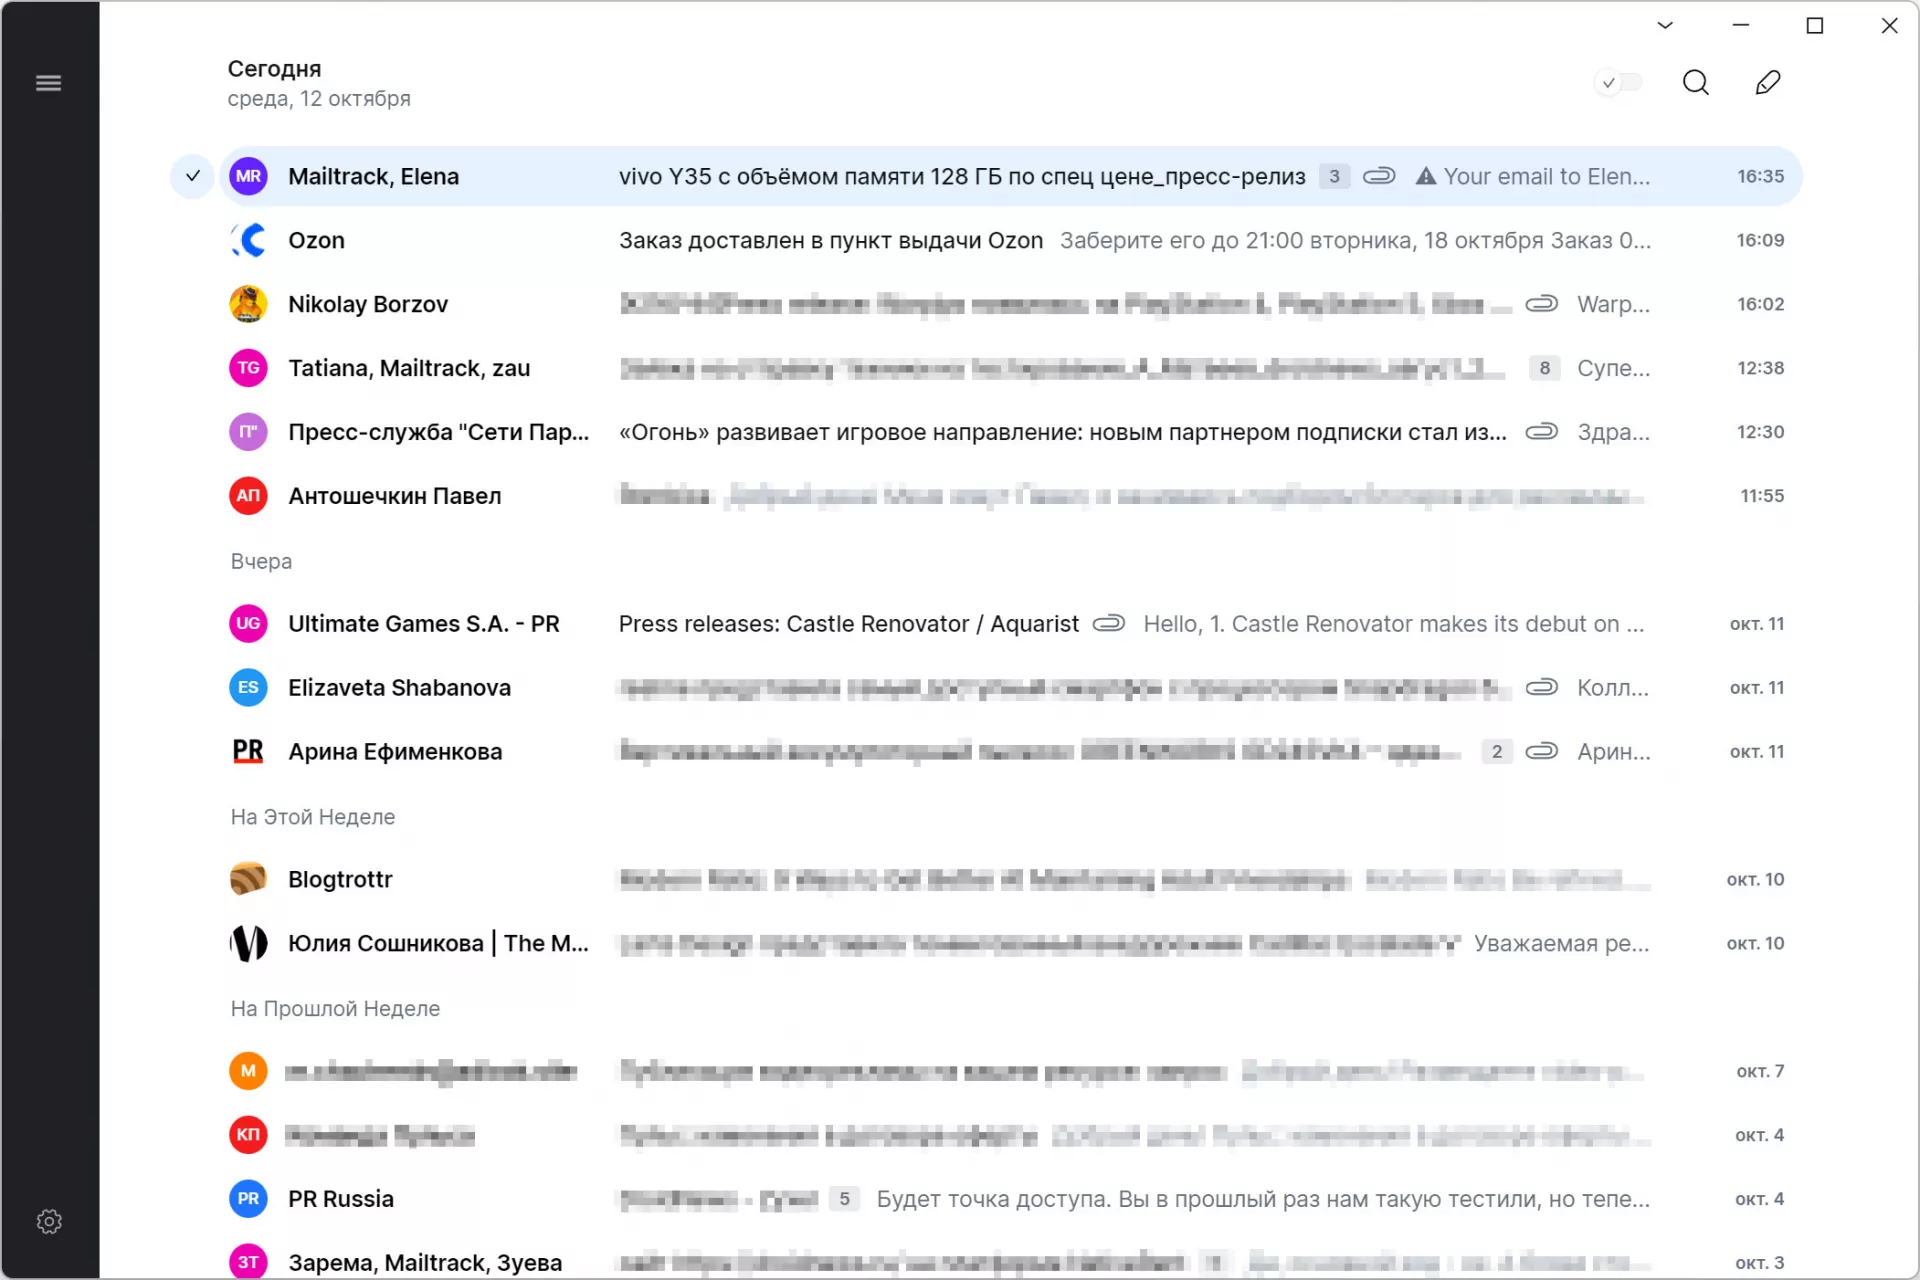Open thread count badge 5 in PR Russia email
This screenshot has height=1280, width=1920.
click(844, 1199)
